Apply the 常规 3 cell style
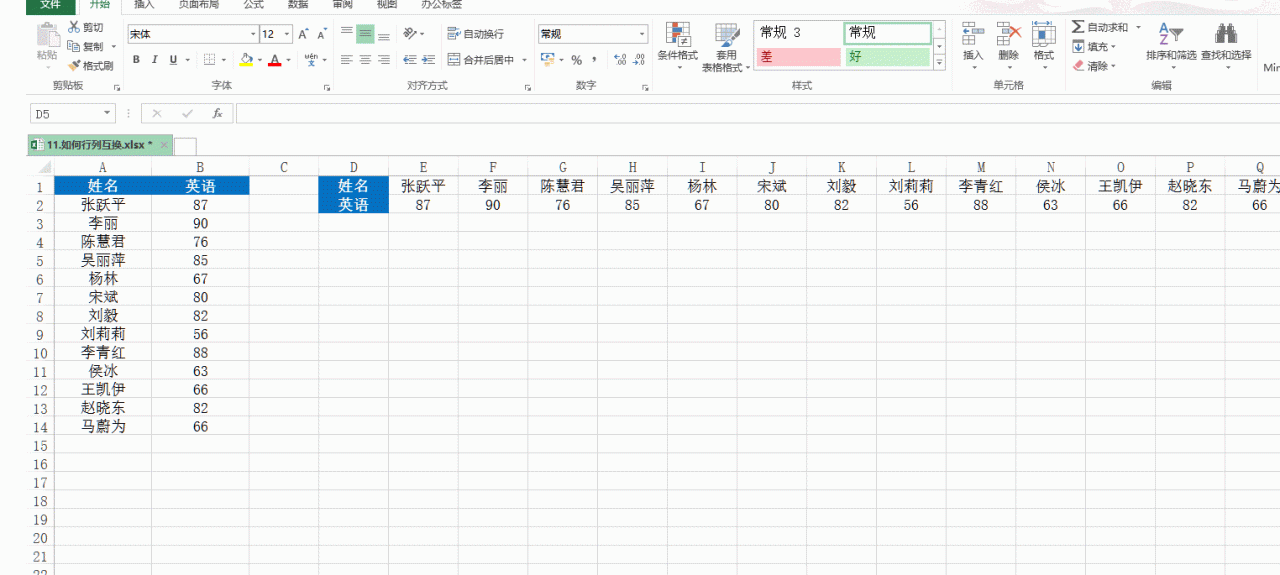The width and height of the screenshot is (1280, 575). [798, 33]
